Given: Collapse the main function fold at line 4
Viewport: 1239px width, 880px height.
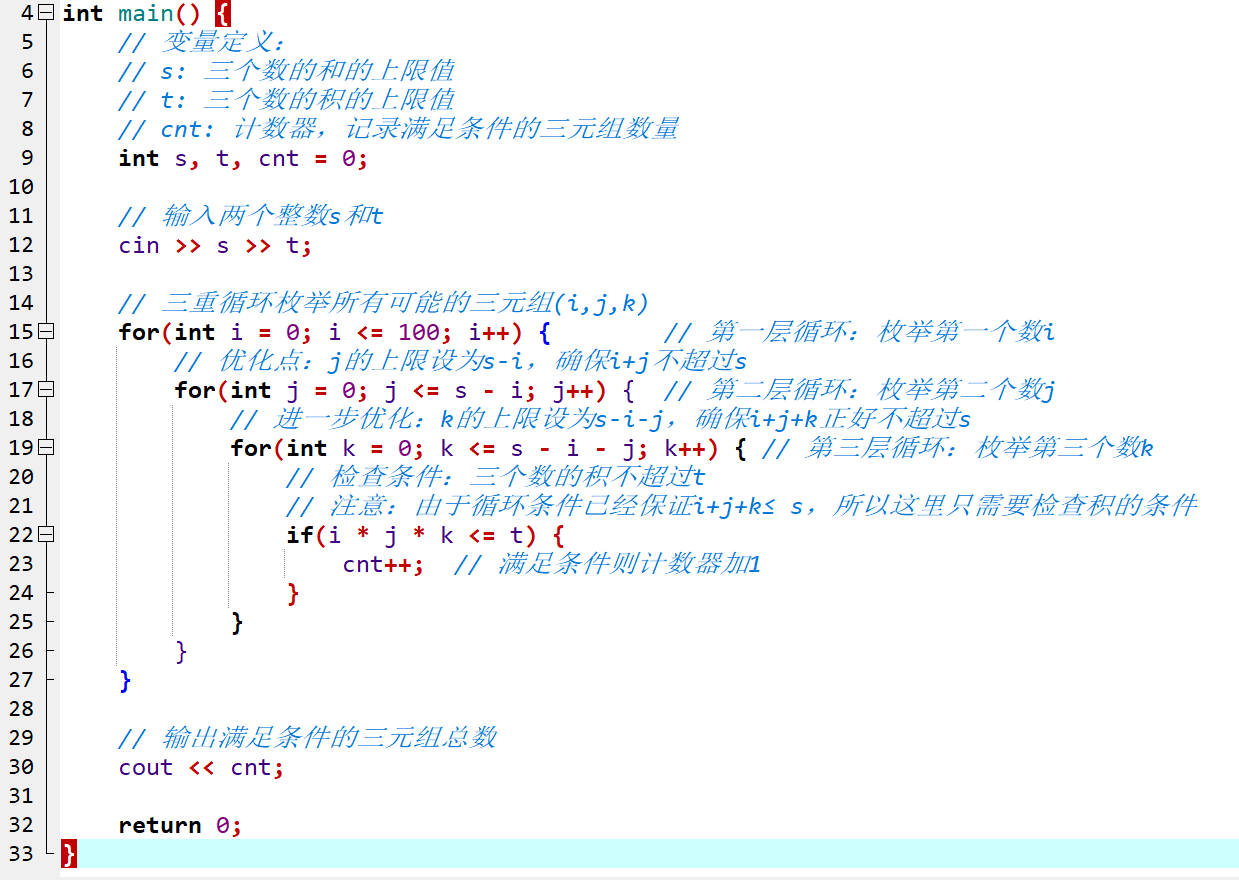Looking at the screenshot, I should pos(45,13).
